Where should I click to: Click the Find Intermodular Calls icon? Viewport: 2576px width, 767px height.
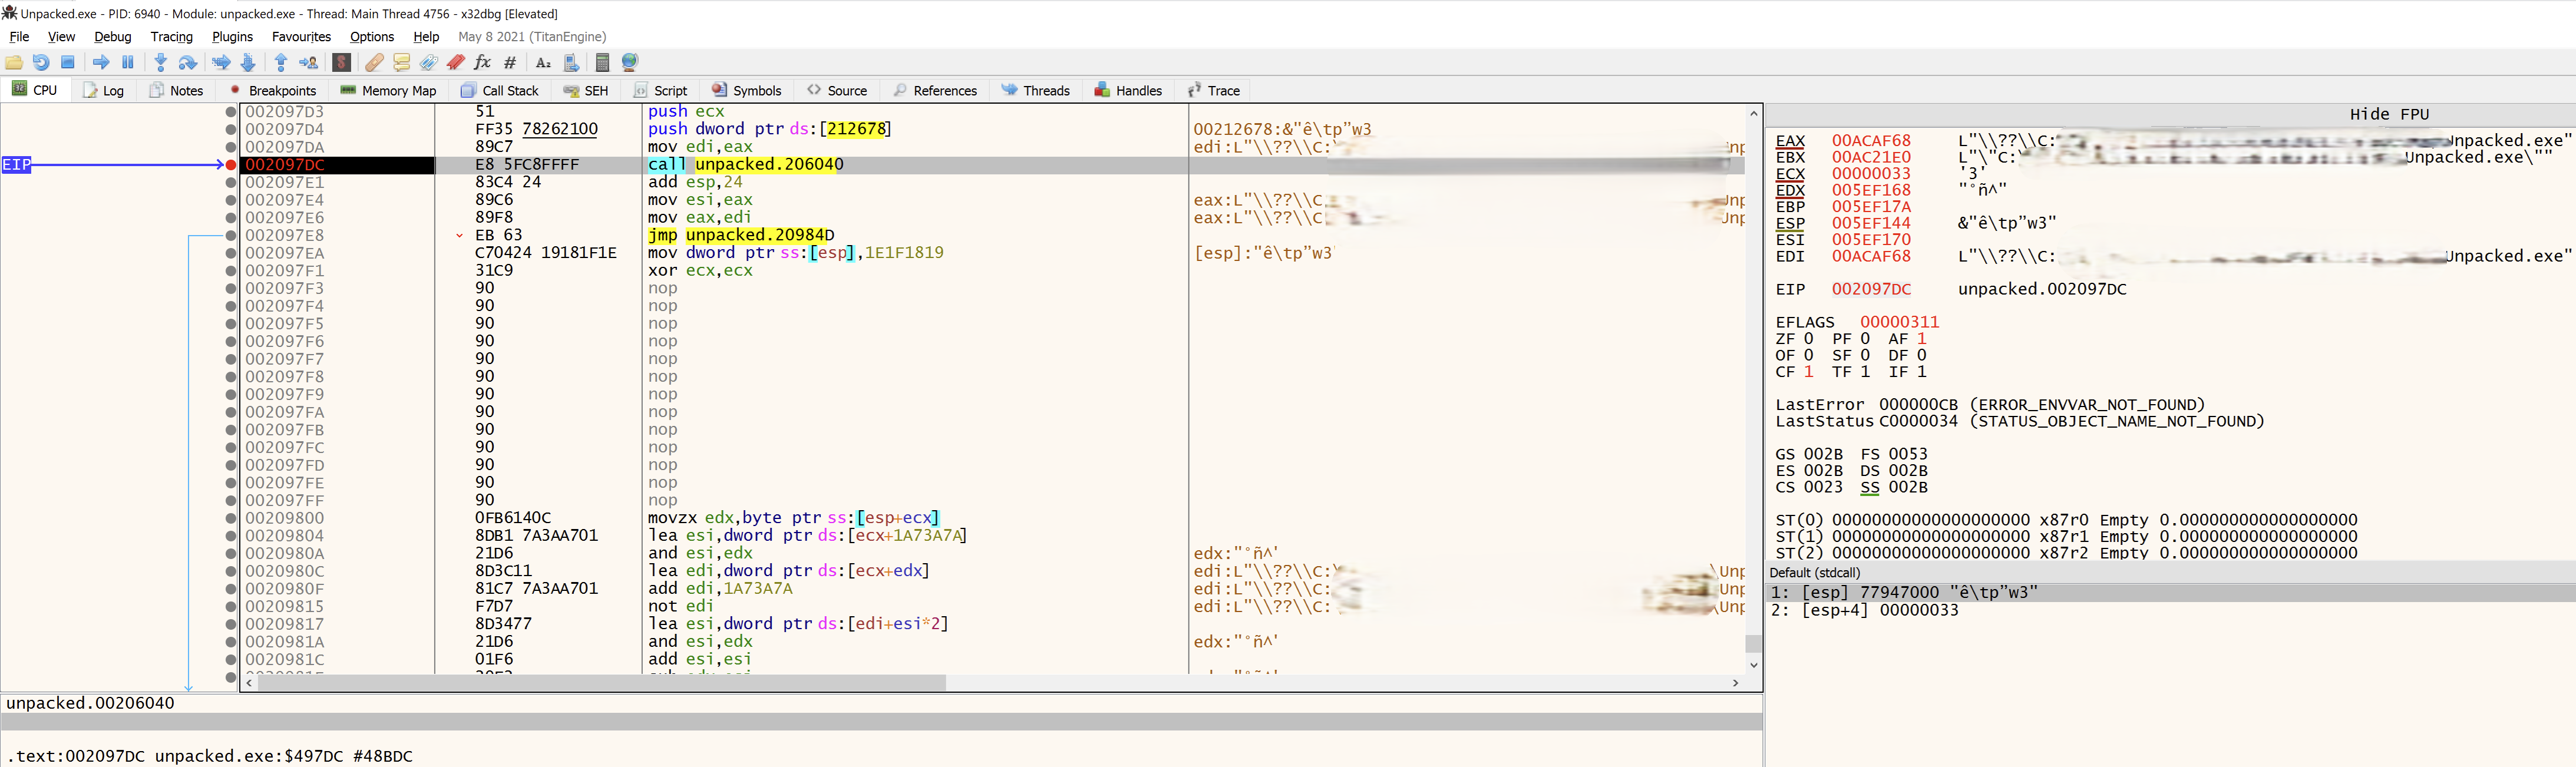coord(571,62)
